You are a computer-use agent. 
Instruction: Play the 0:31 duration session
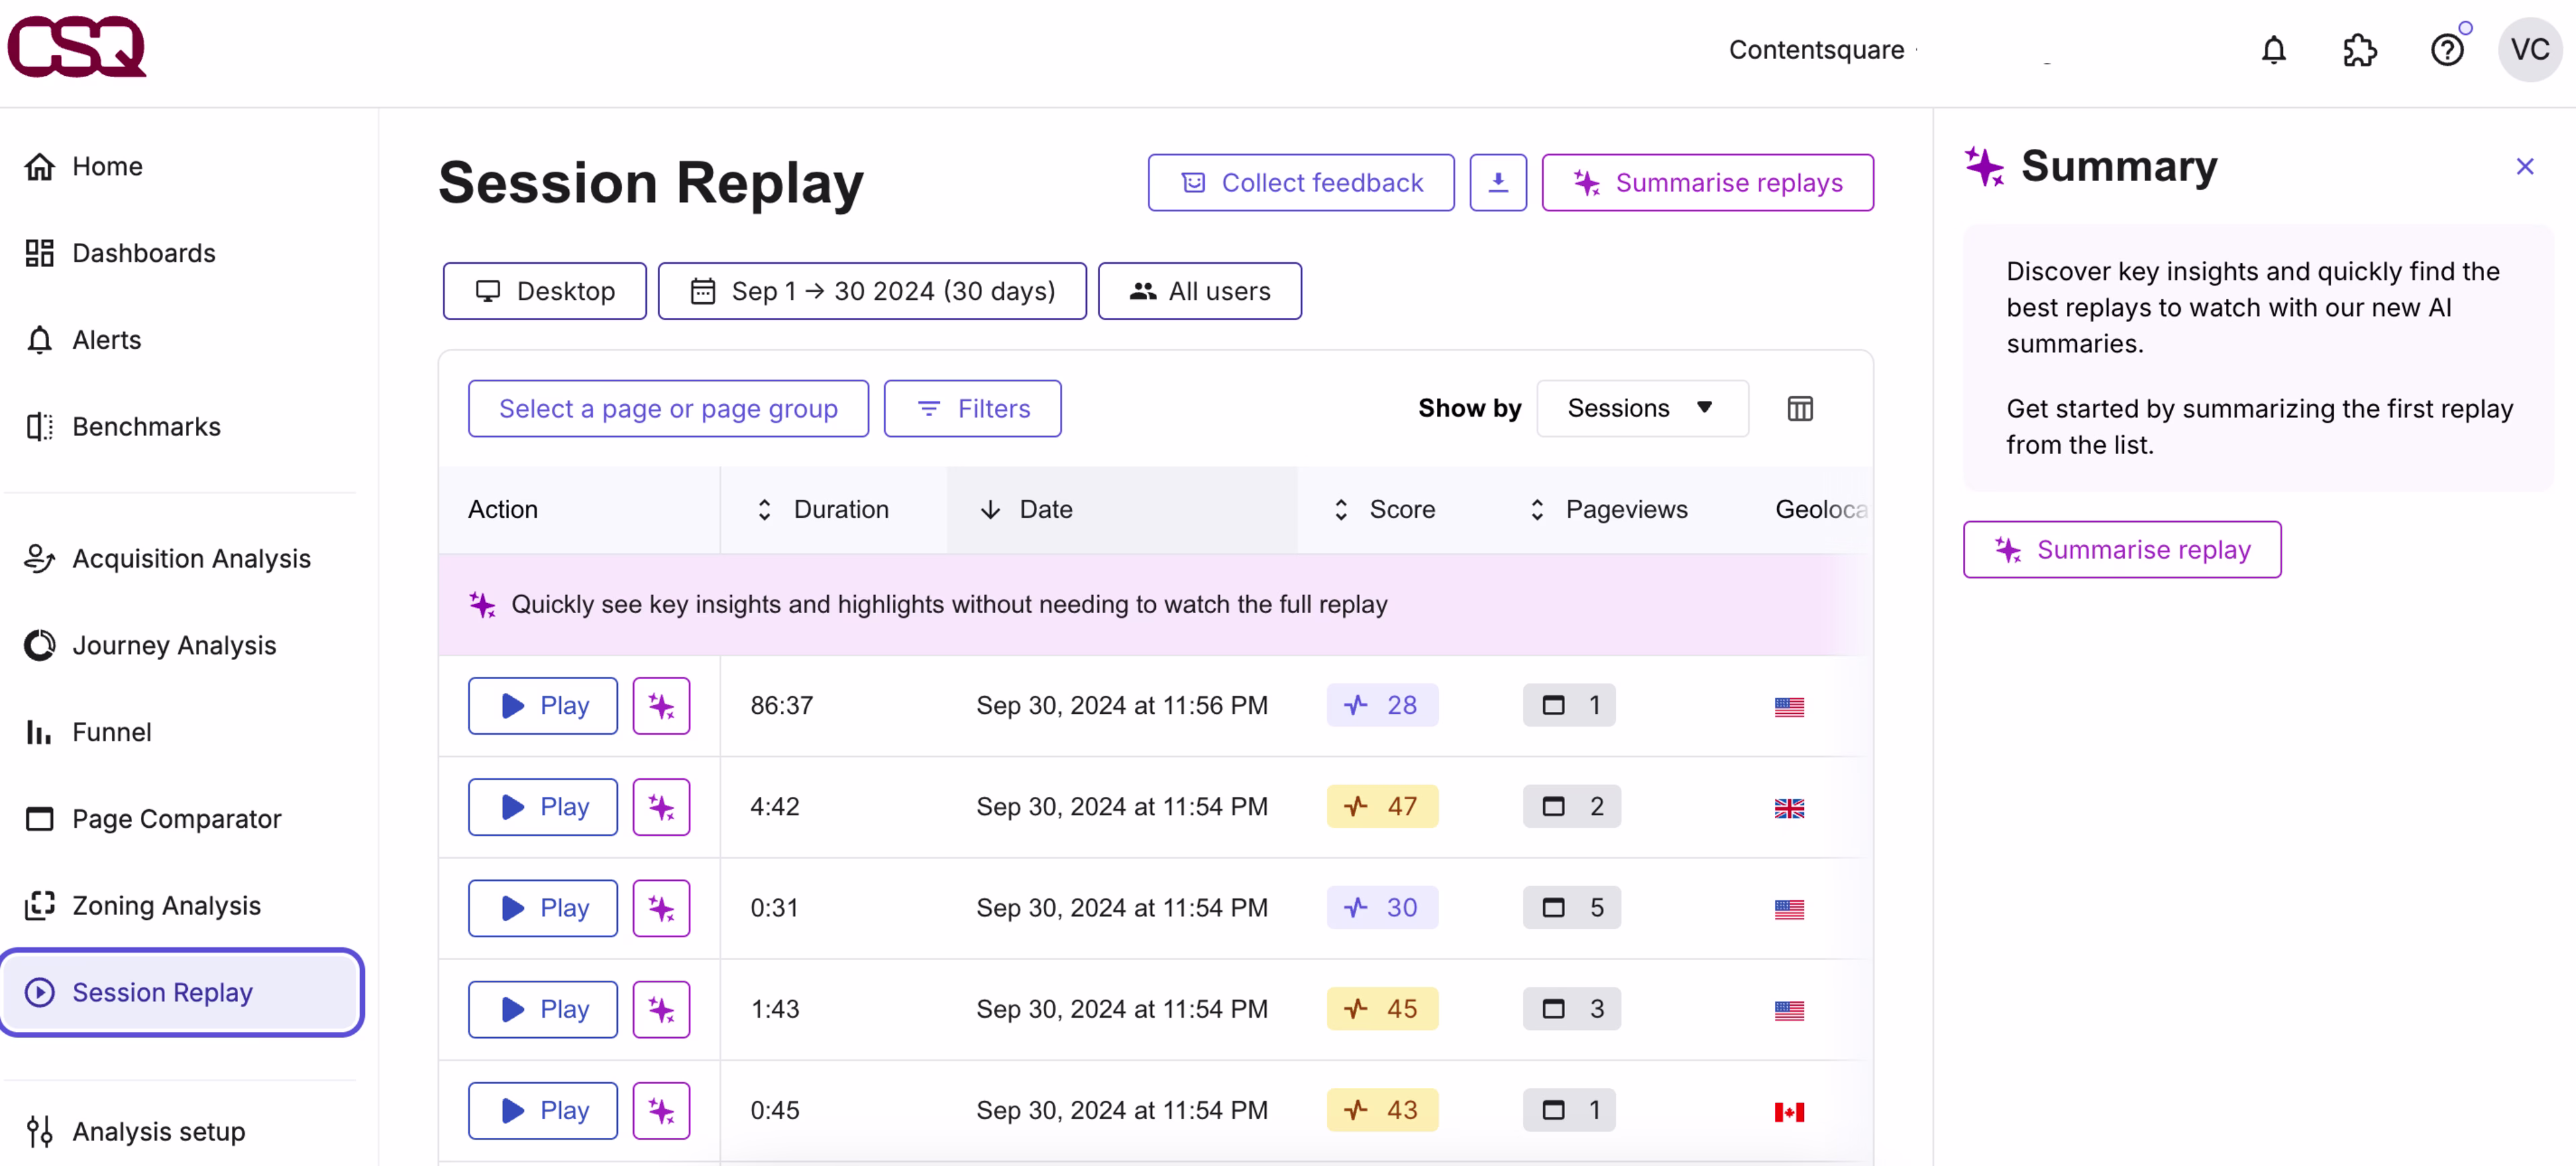(x=543, y=908)
